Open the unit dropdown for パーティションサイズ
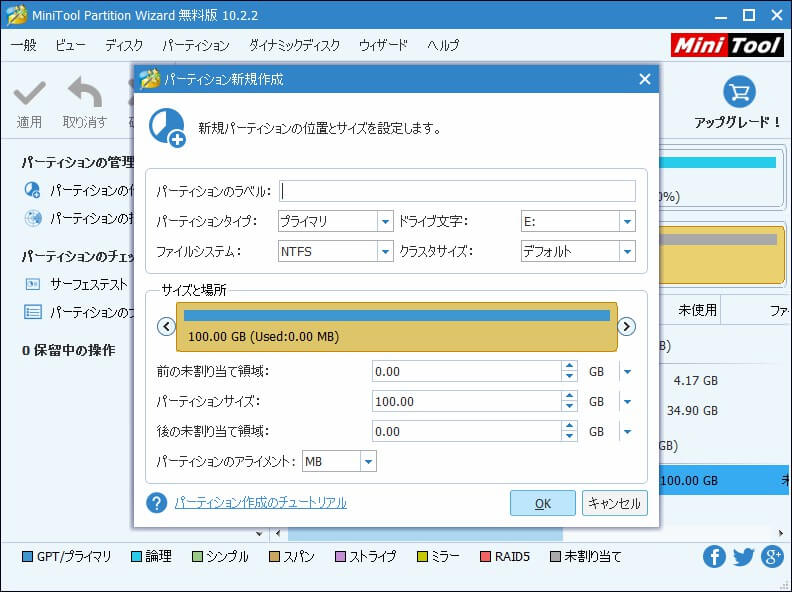The height and width of the screenshot is (592, 792). coord(627,402)
